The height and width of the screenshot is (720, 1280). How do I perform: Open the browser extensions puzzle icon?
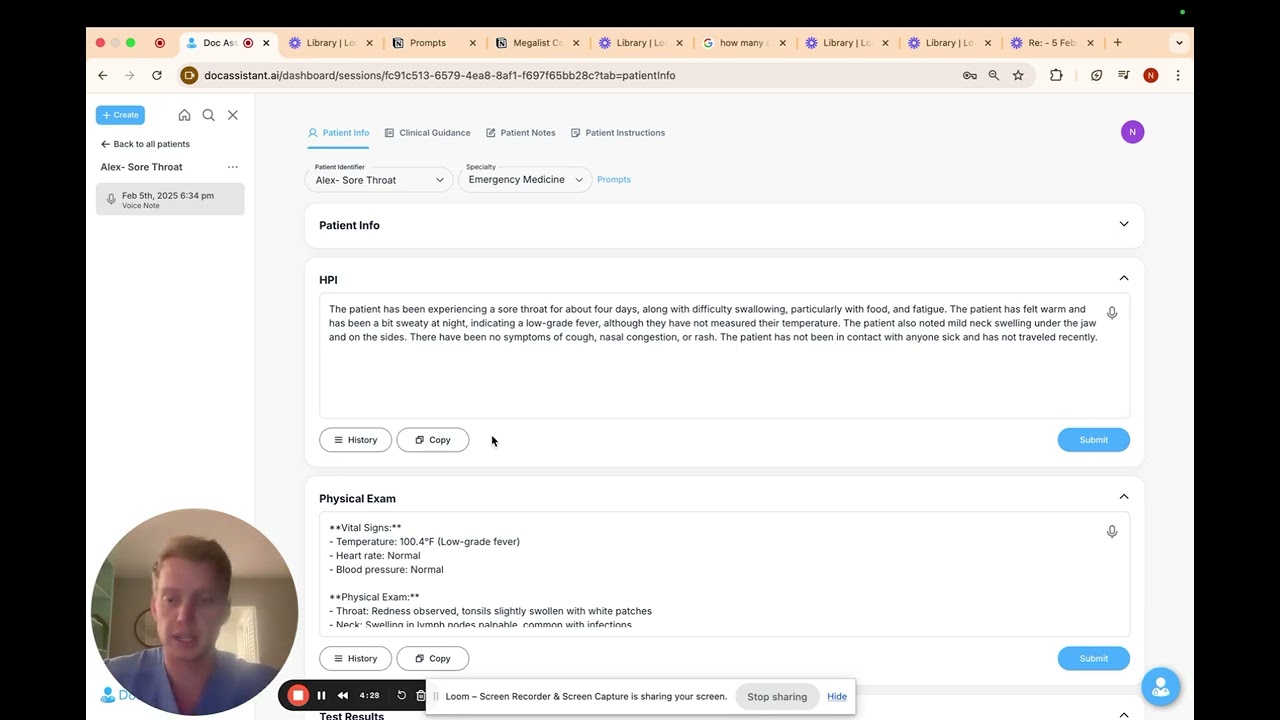[x=1056, y=75]
